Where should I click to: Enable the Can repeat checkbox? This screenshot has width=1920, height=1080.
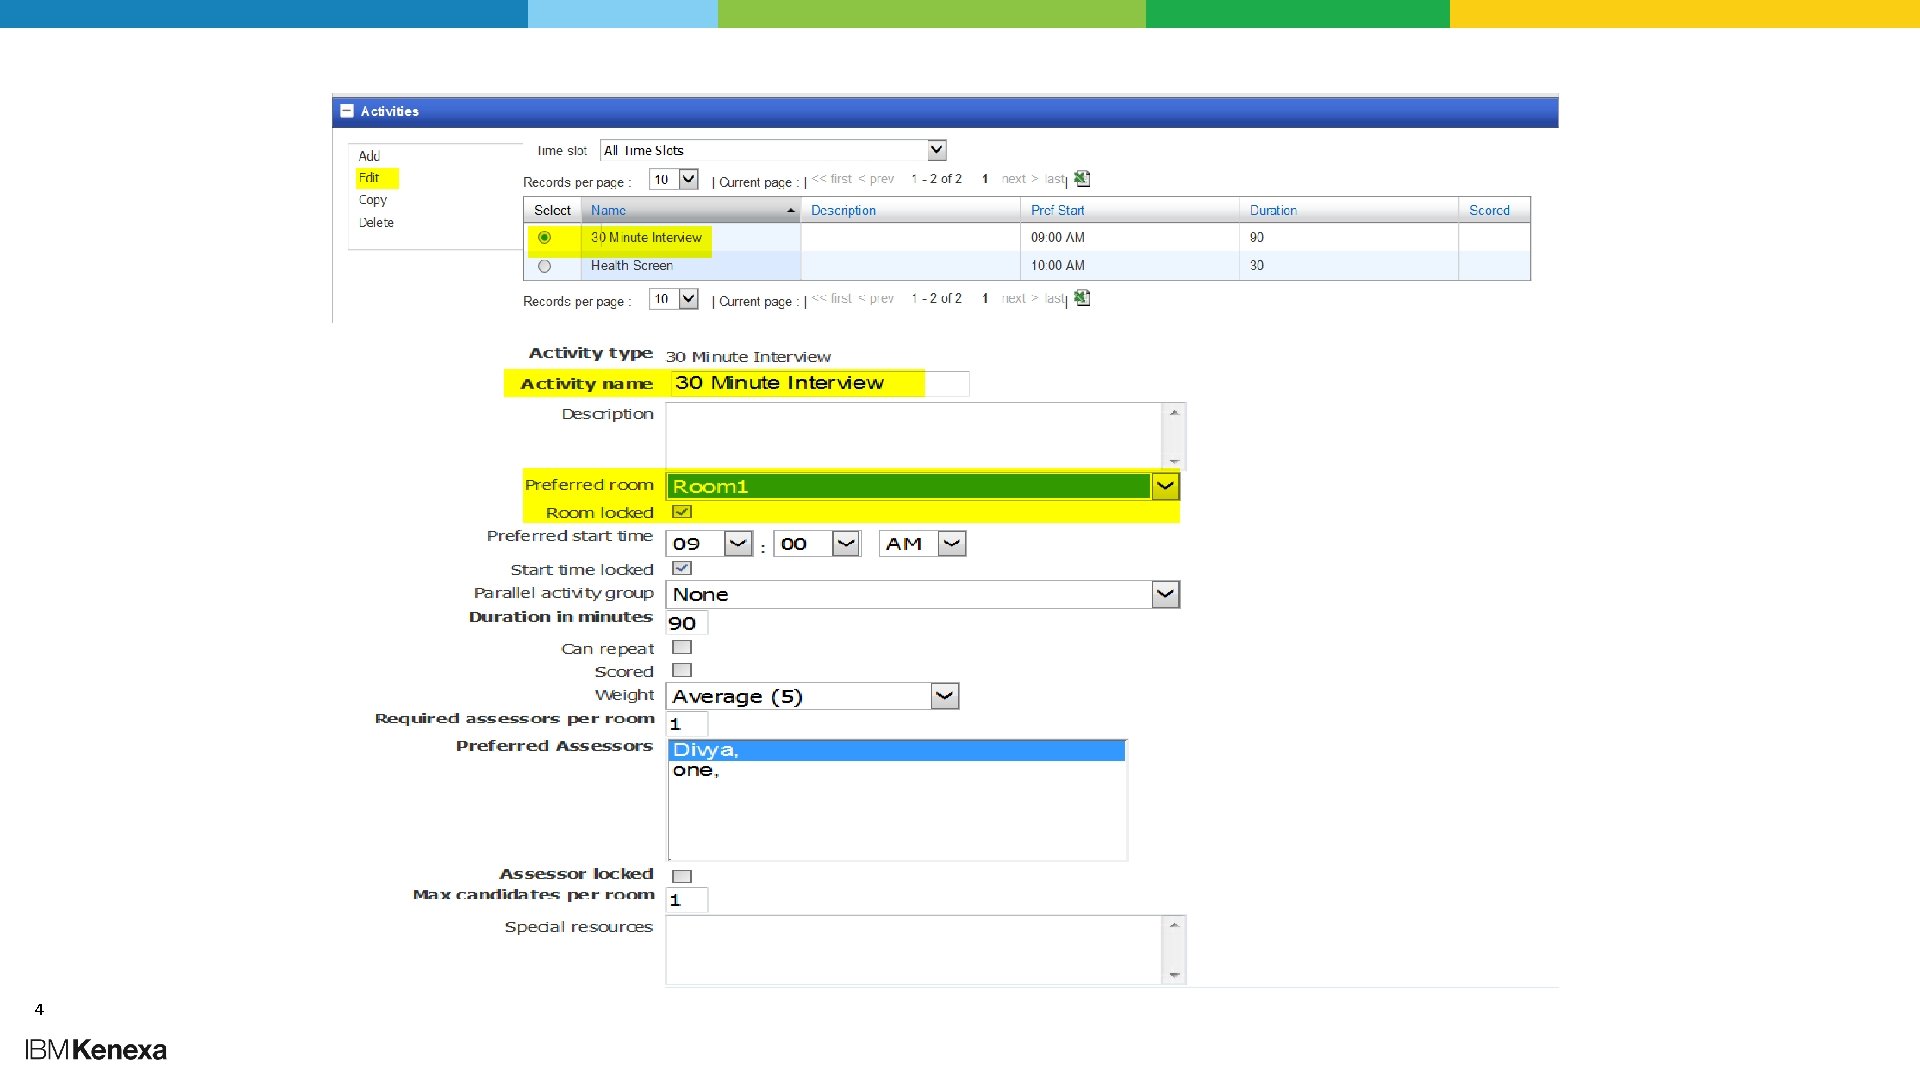click(682, 647)
